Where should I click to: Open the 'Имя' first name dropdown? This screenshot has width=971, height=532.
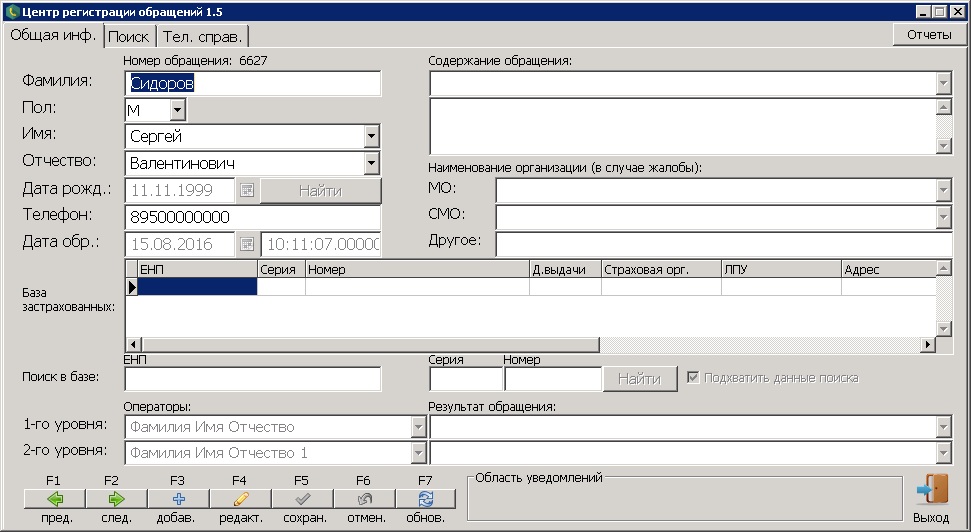tap(371, 136)
